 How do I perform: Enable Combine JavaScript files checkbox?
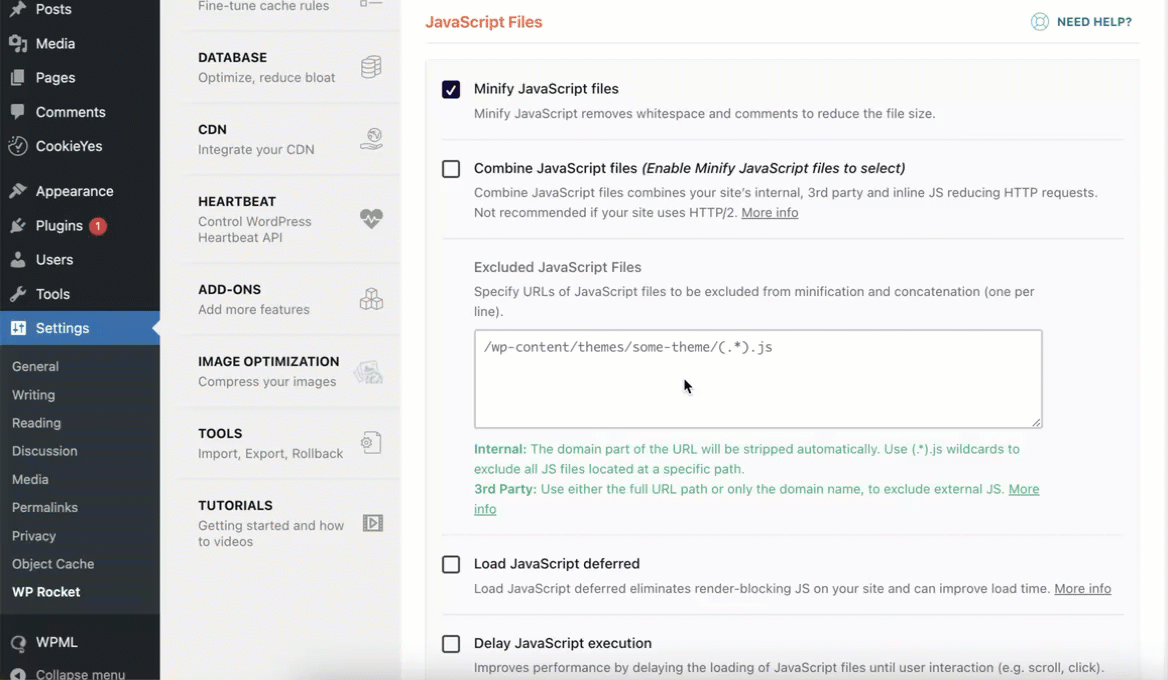[x=451, y=169]
